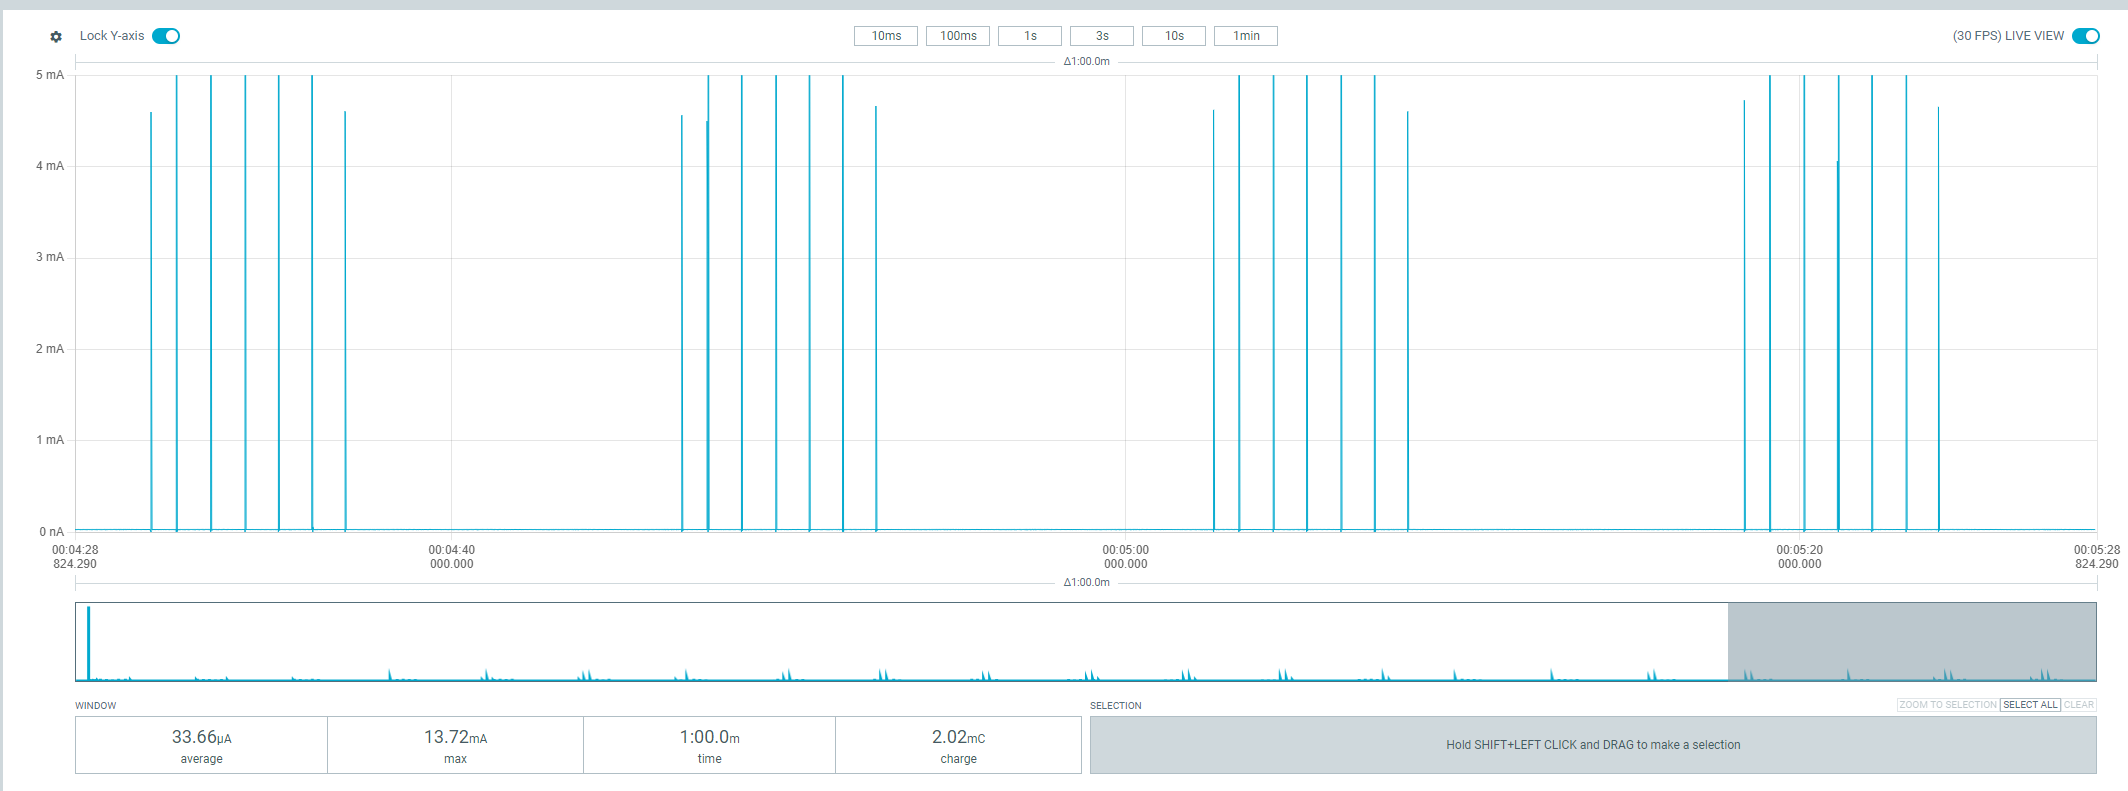
Task: Choose the 1s window preset
Action: pyautogui.click(x=1029, y=36)
